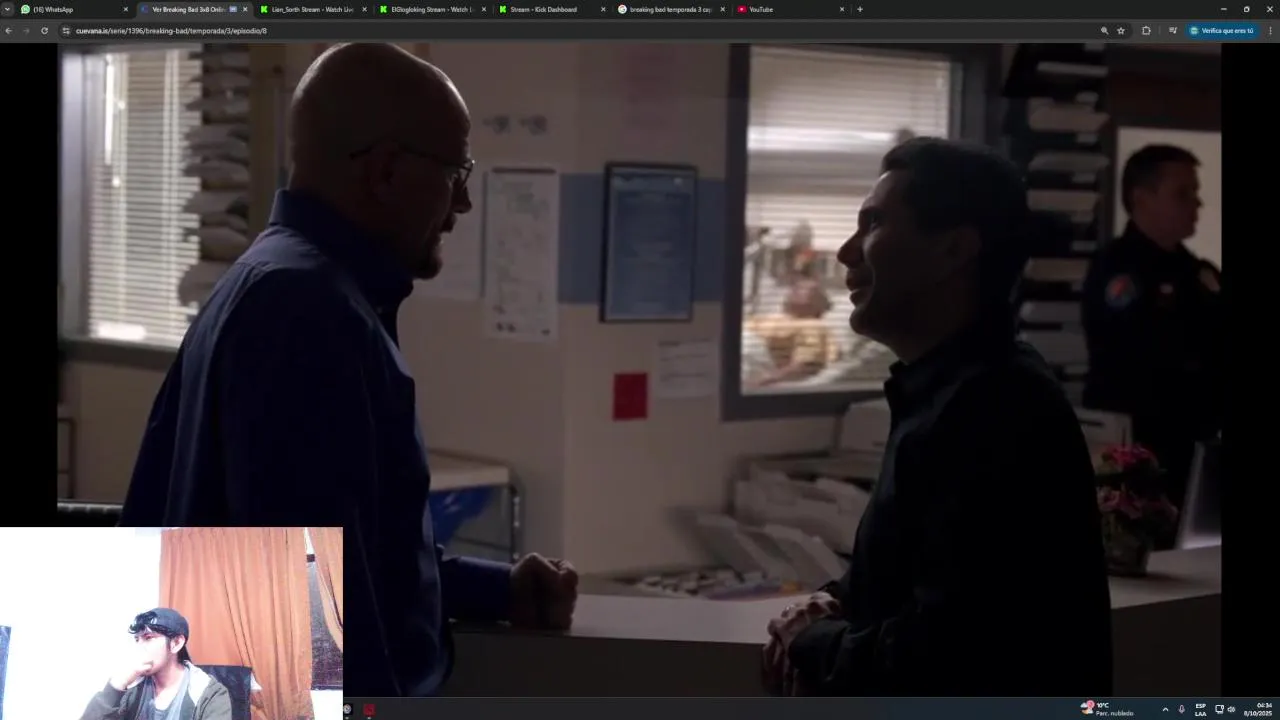Screen dimensions: 1280x720
Task: Expand the tab search dropdown
Action: [7, 9]
